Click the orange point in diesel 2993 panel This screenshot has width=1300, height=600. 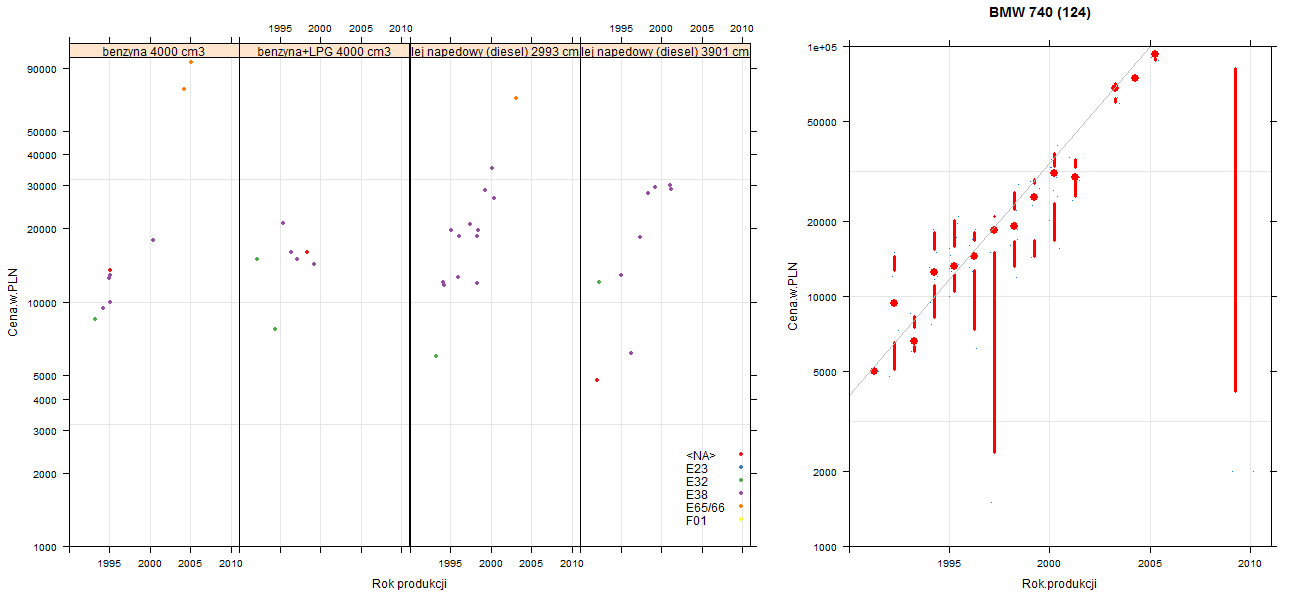[516, 98]
